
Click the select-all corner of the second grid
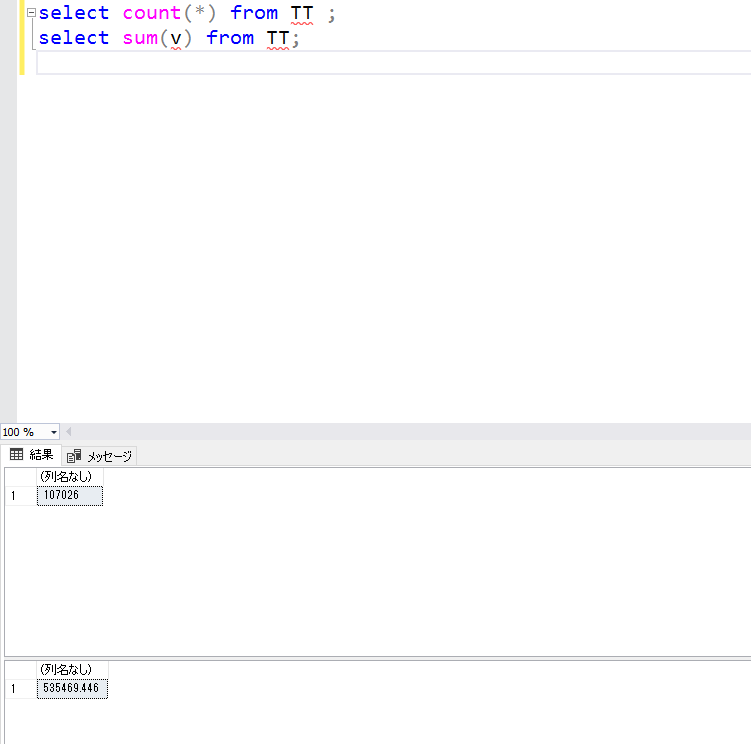(19, 669)
